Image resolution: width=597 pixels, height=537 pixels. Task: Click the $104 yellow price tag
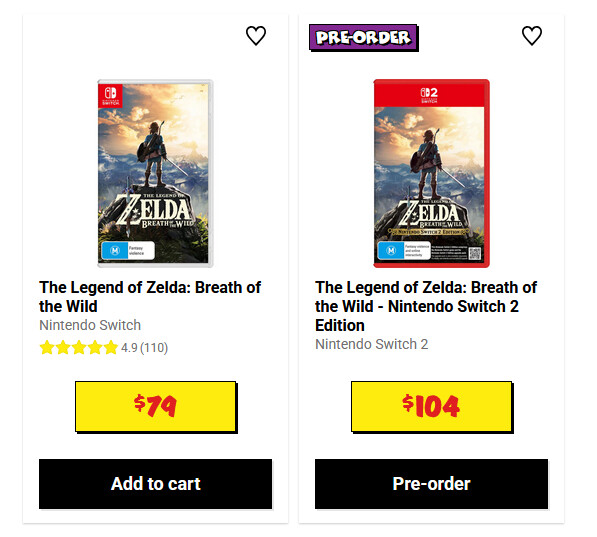pyautogui.click(x=432, y=407)
